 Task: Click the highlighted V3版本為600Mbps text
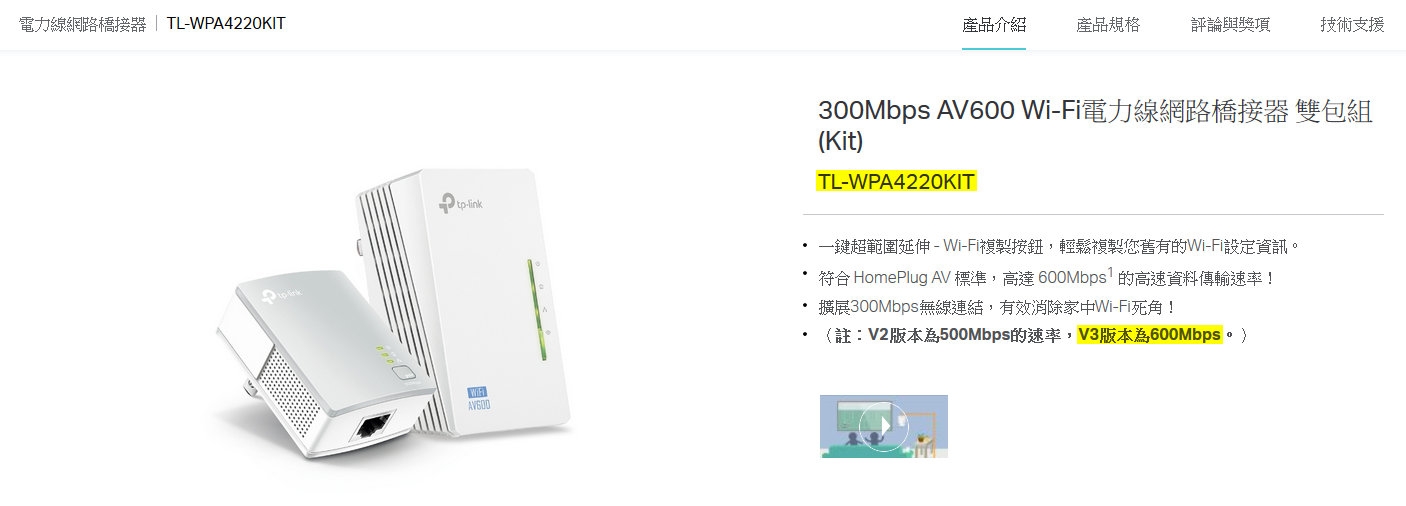[x=1150, y=335]
